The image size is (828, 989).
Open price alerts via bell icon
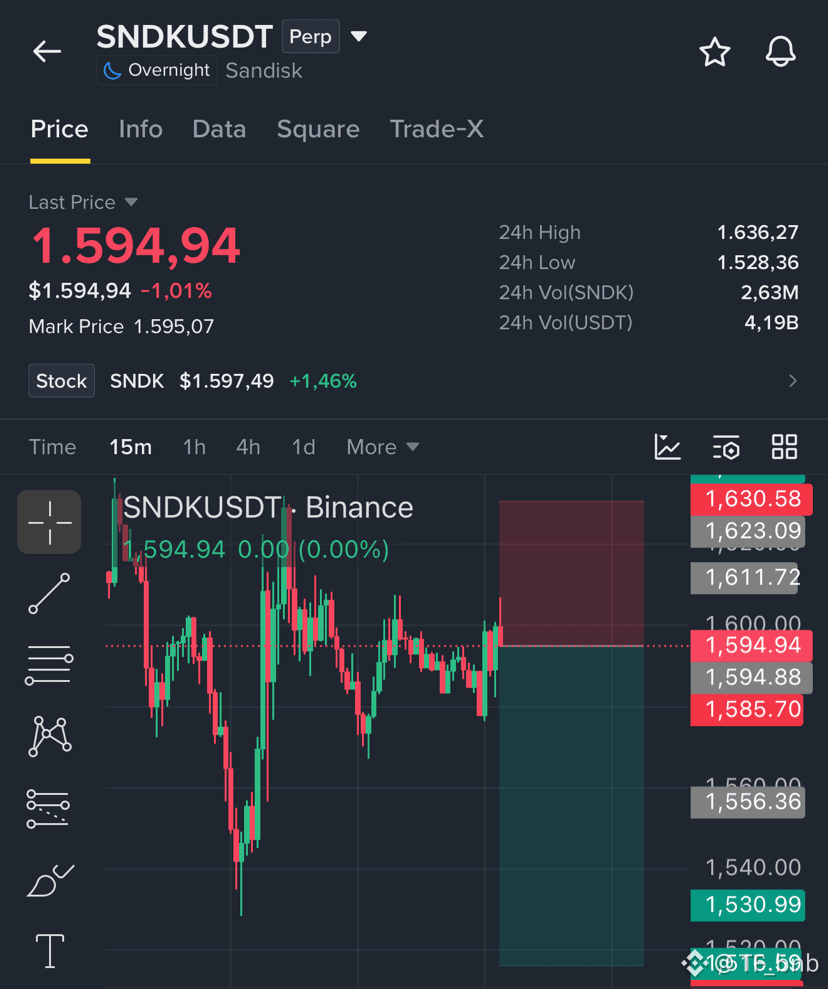[x=781, y=52]
